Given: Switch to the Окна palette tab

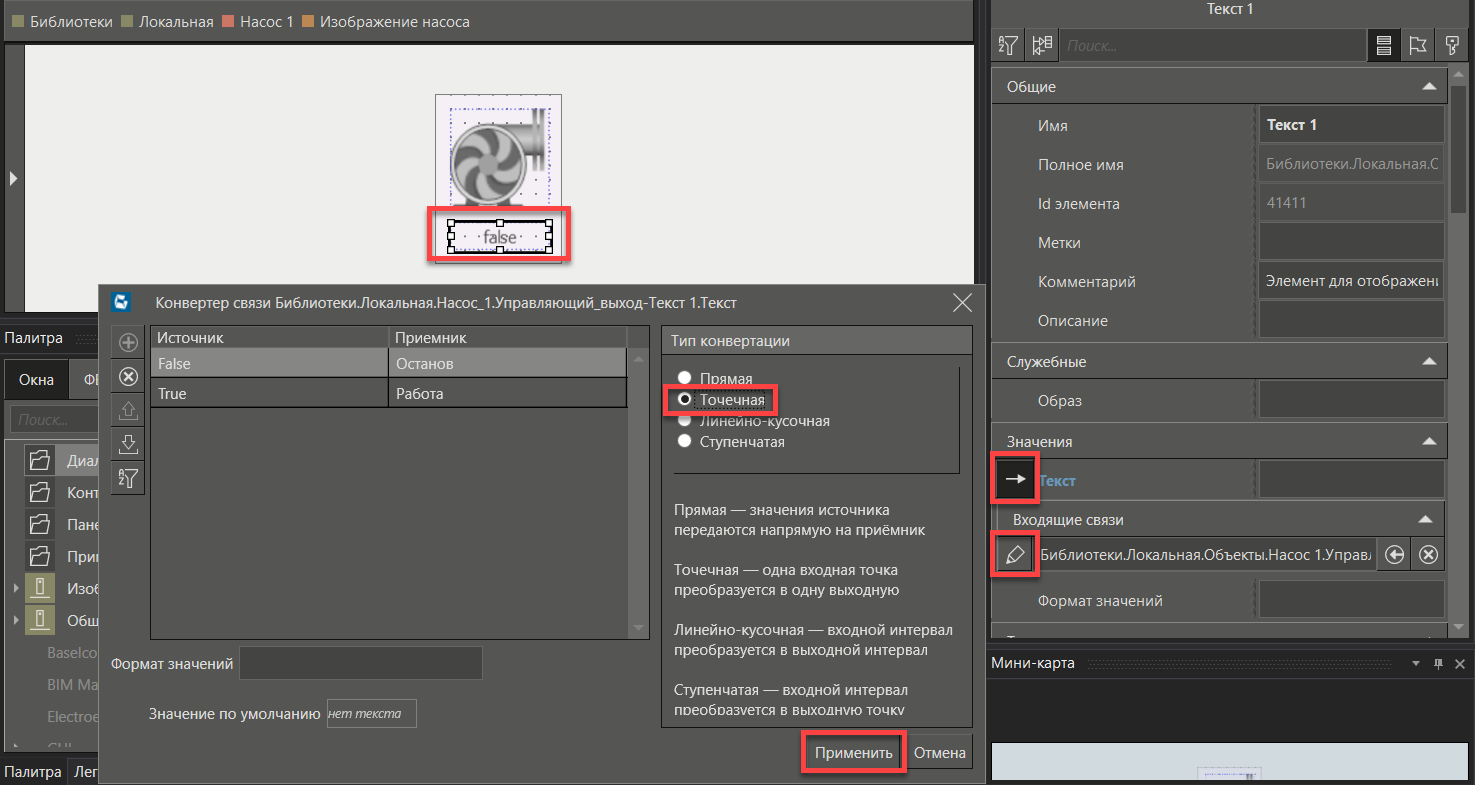Looking at the screenshot, I should tap(36, 380).
